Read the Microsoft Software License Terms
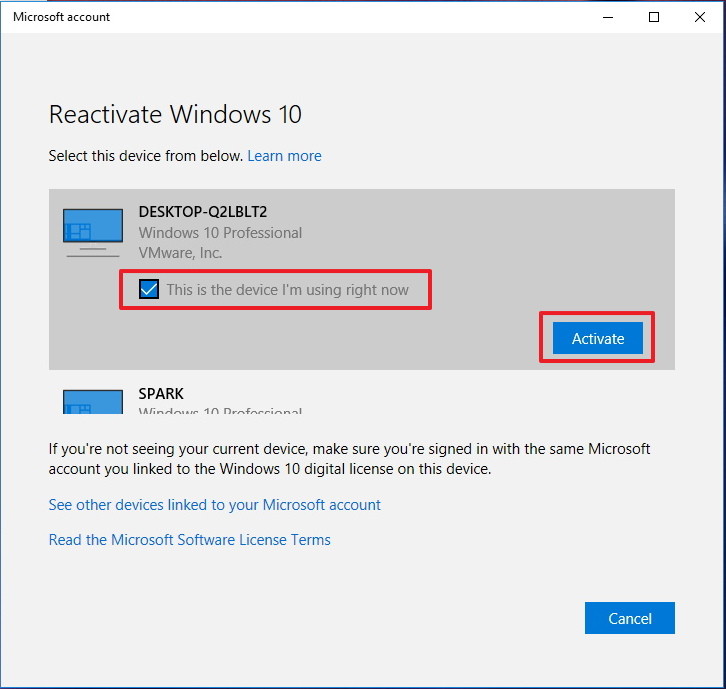 tap(189, 540)
